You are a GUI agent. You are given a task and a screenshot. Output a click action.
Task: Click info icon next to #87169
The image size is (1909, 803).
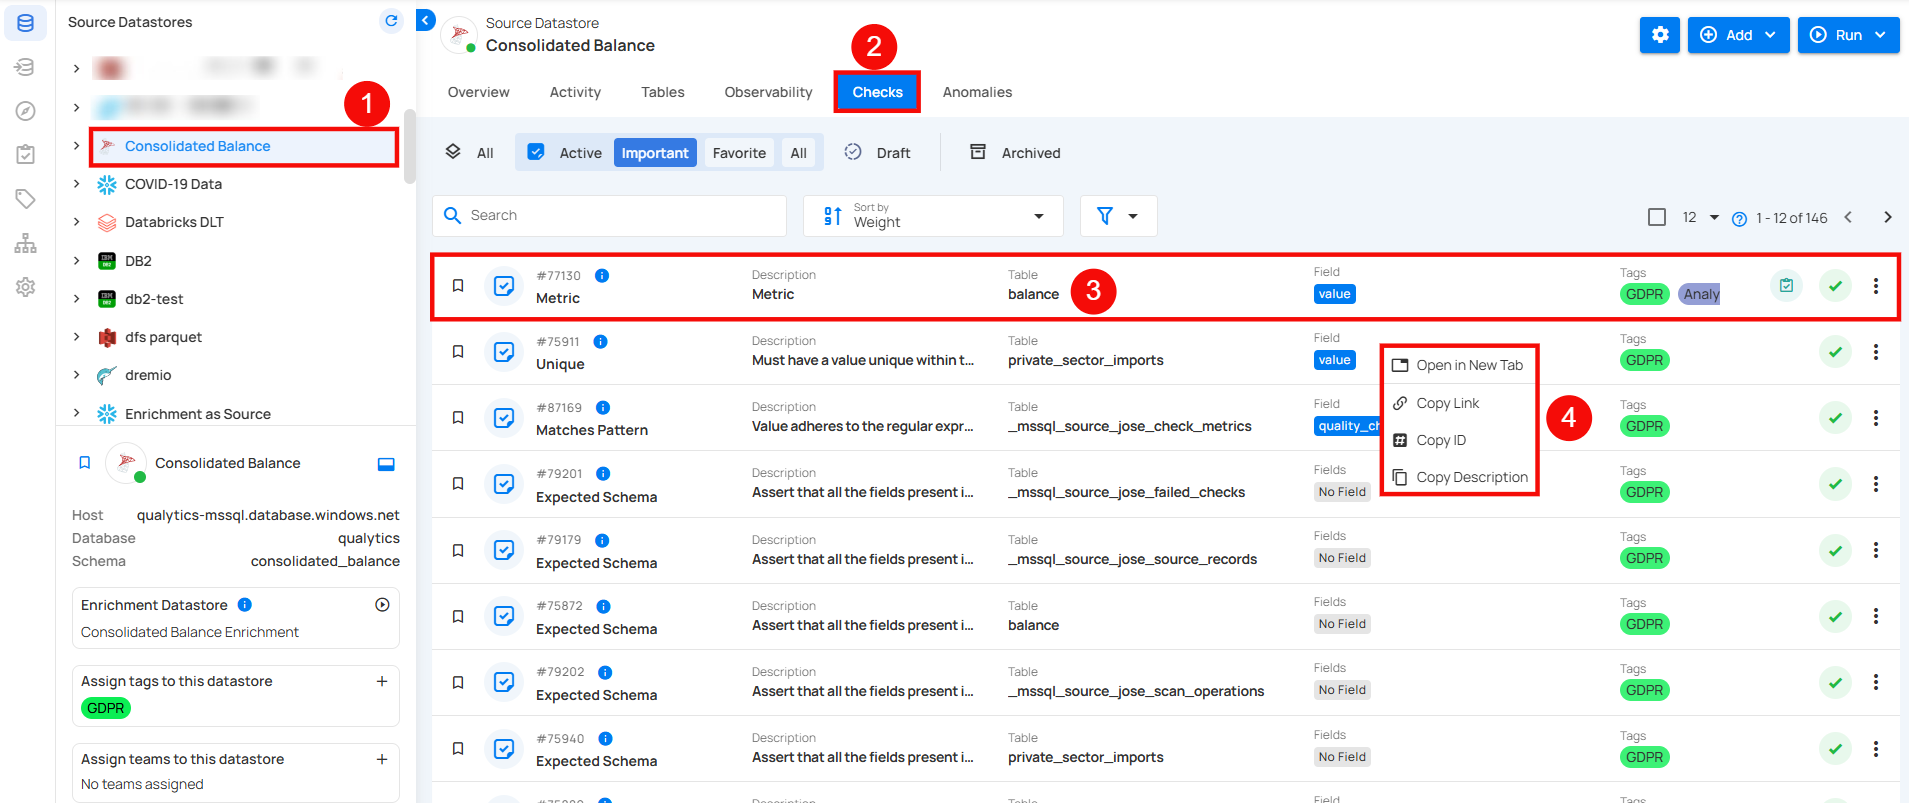coord(603,408)
